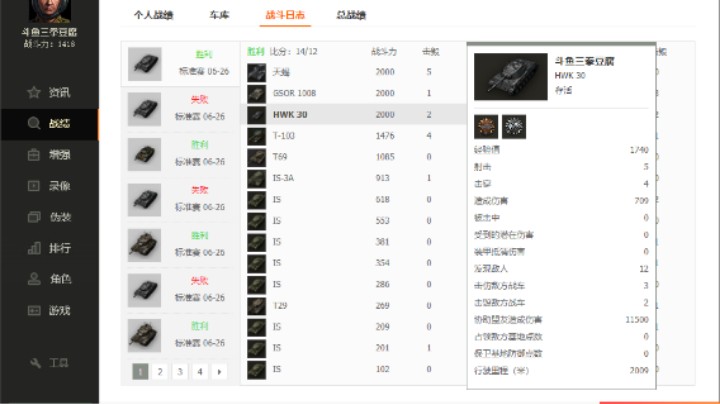Go to page 4 of battle list
The image size is (720, 404).
click(x=200, y=371)
